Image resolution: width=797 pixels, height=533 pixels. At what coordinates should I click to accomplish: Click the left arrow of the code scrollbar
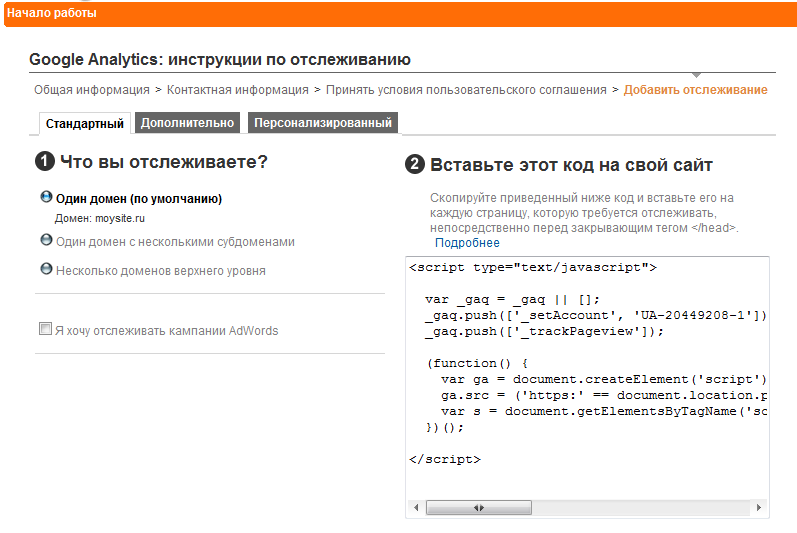pyautogui.click(x=416, y=508)
